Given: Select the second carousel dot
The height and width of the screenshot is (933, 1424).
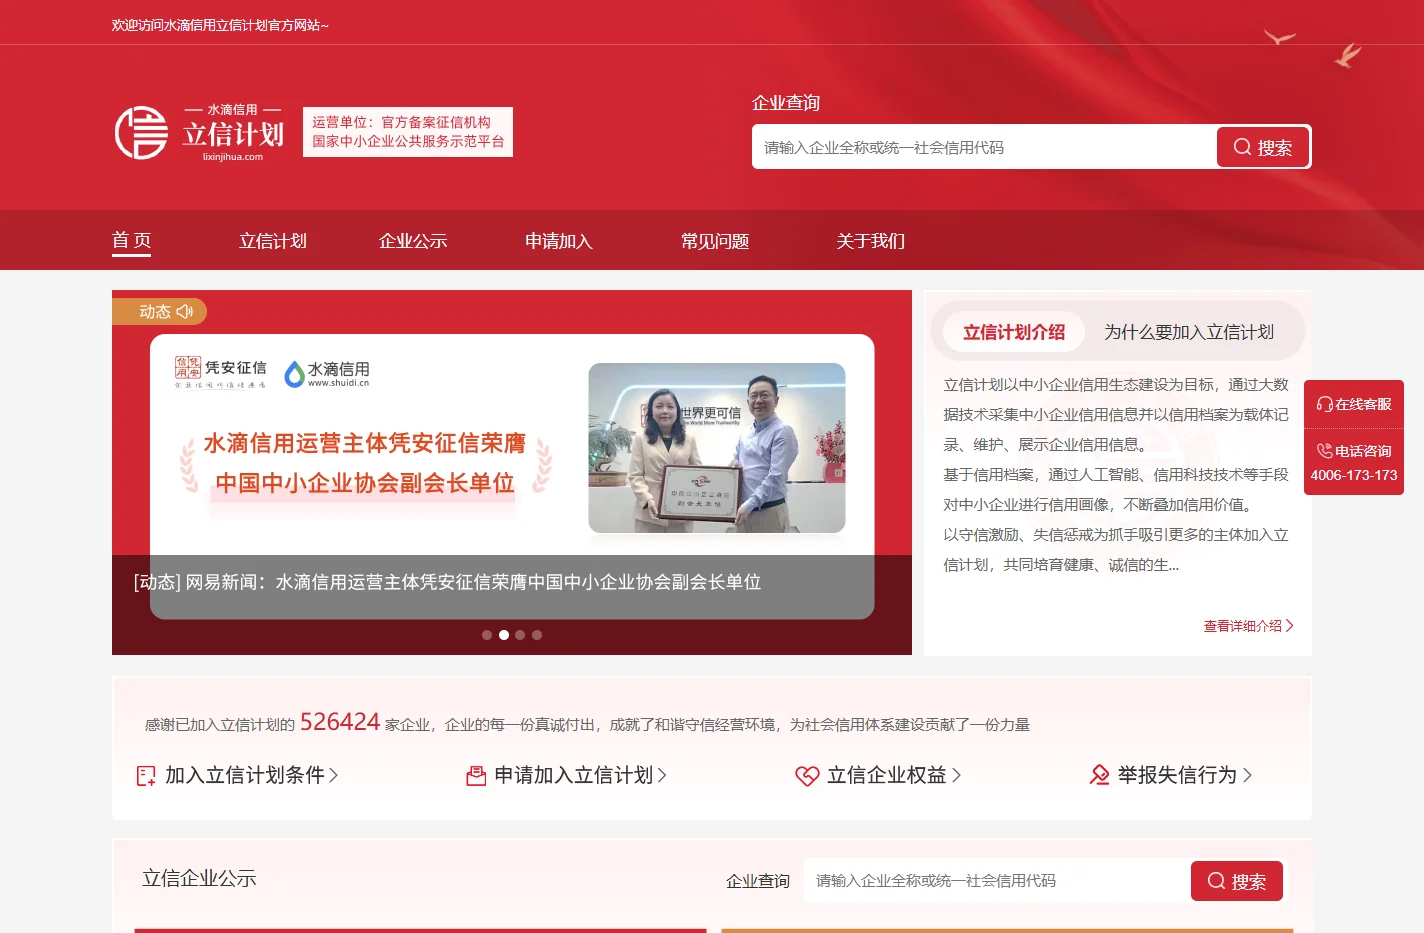Looking at the screenshot, I should pos(504,635).
